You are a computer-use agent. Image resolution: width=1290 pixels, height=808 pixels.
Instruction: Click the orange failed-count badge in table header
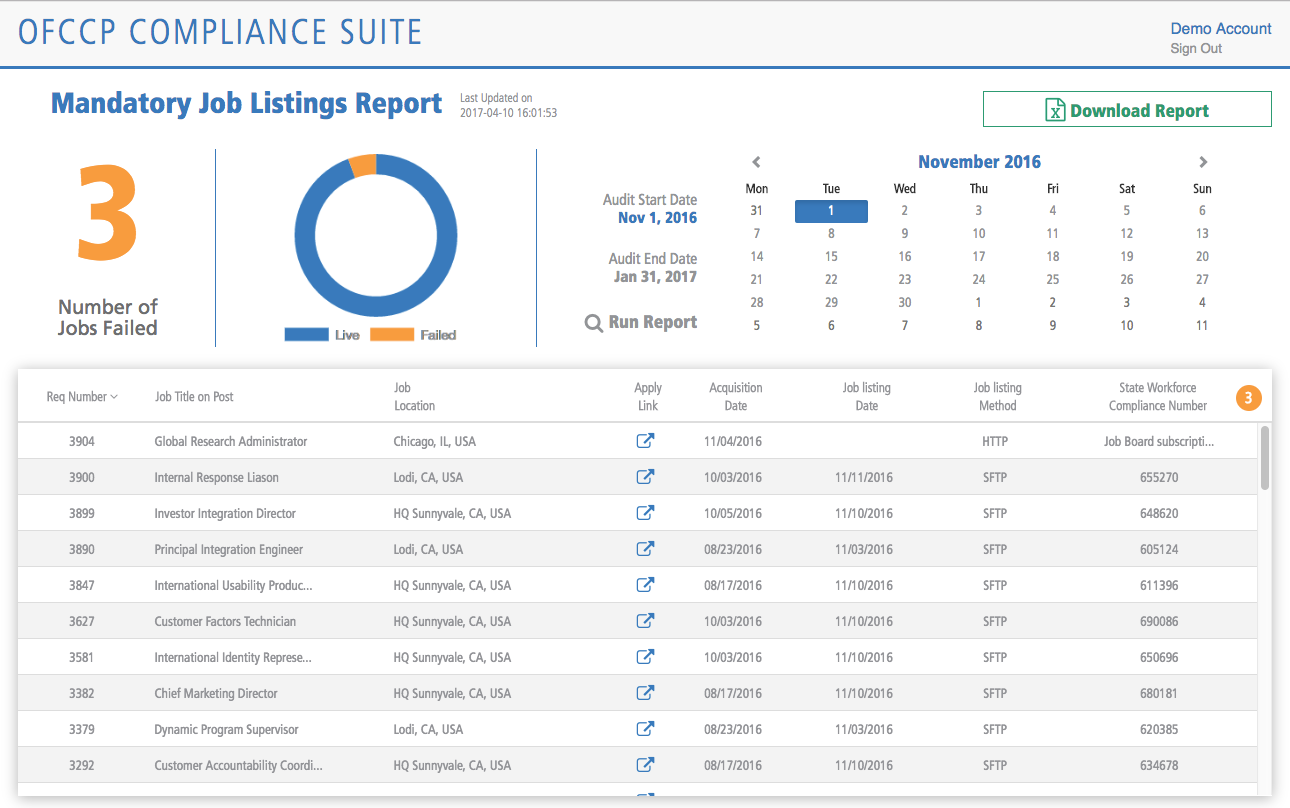tap(1248, 398)
